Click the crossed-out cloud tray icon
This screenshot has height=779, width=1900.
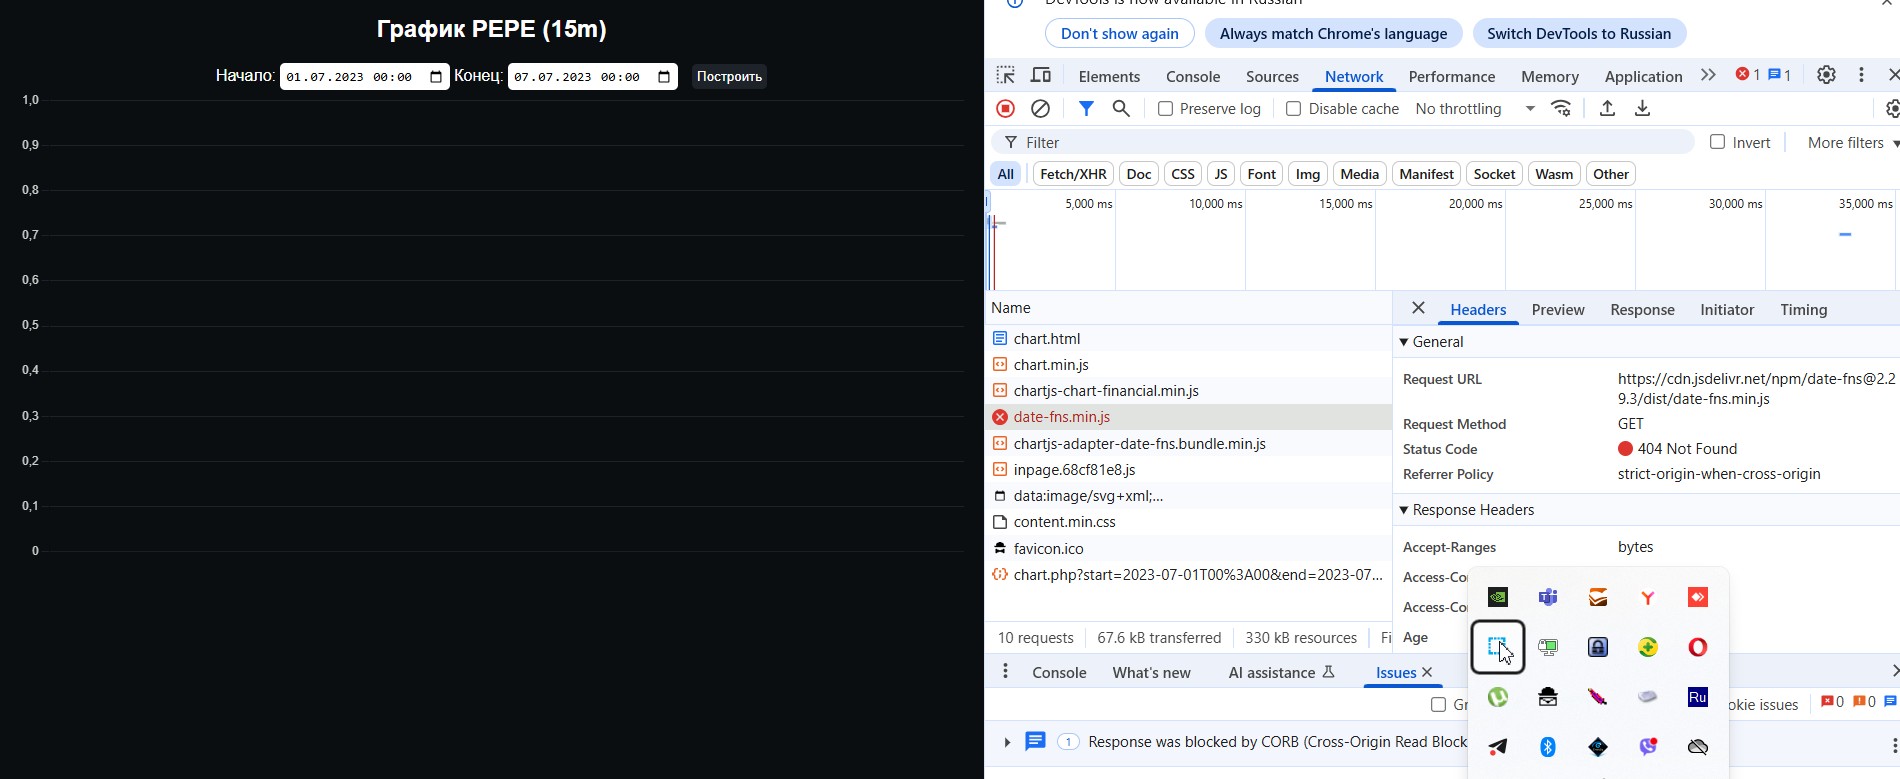coord(1698,747)
